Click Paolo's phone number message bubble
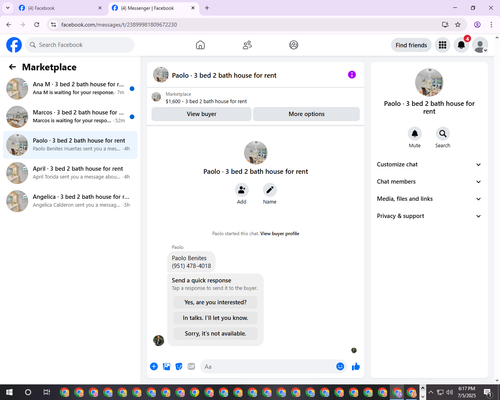 191,262
